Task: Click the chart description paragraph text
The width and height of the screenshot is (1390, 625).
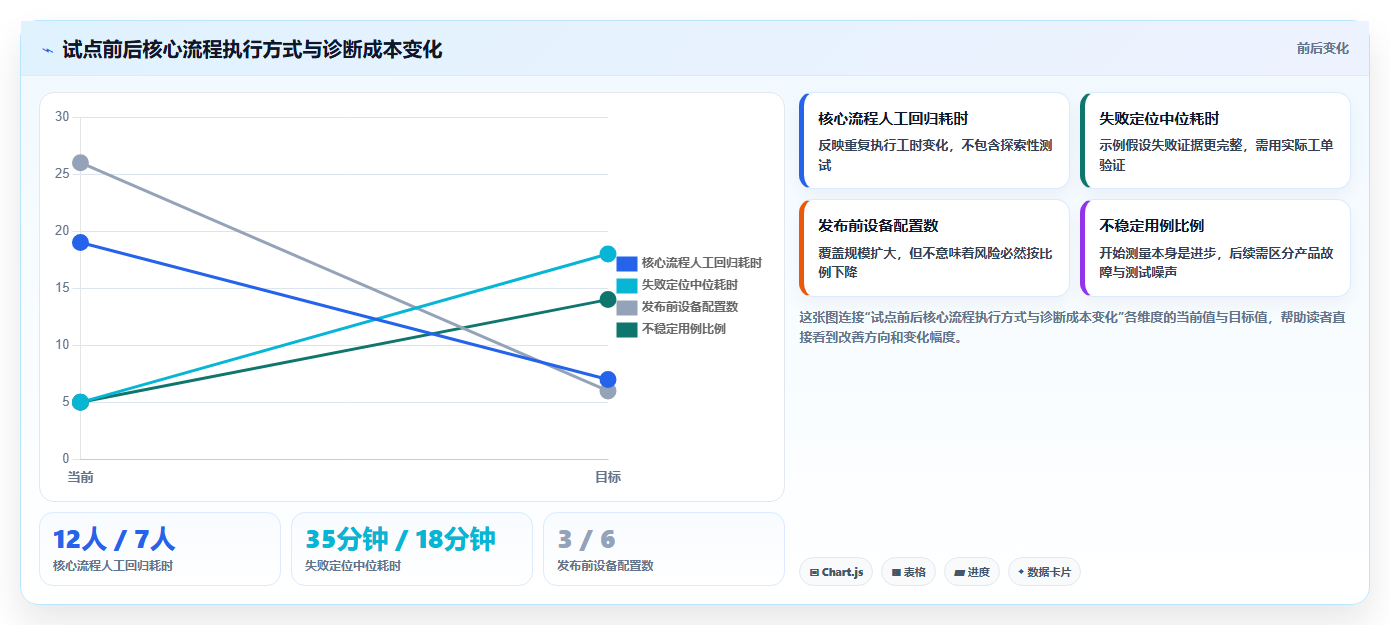Action: click(1074, 327)
